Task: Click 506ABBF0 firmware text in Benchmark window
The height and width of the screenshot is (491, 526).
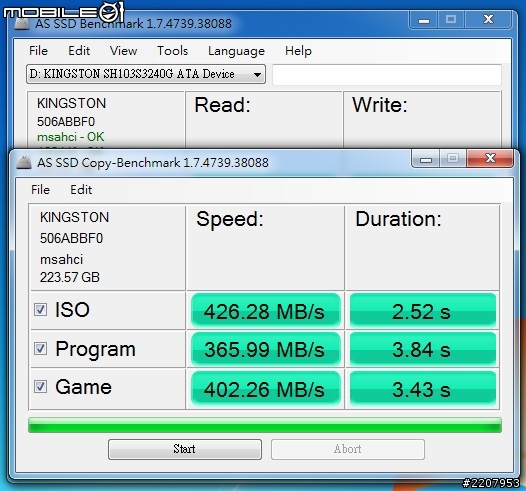Action: coord(66,122)
